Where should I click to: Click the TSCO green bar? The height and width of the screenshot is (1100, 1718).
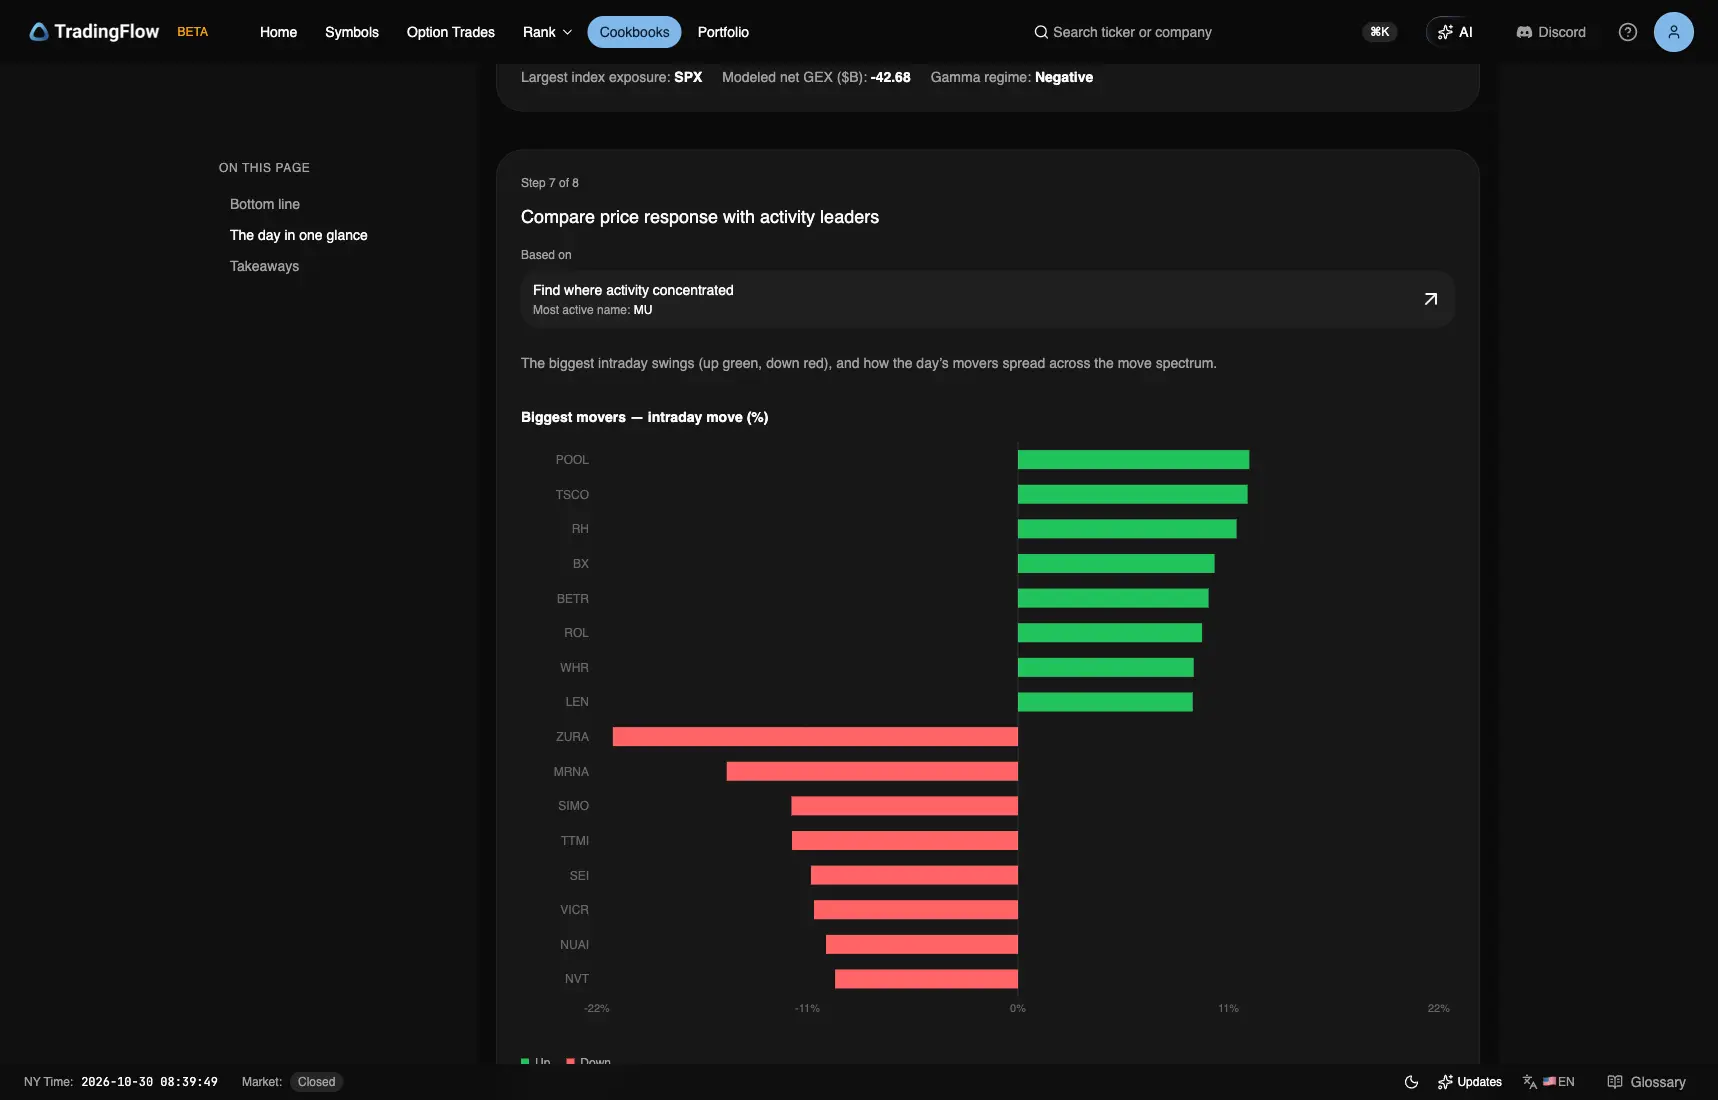tap(1132, 494)
